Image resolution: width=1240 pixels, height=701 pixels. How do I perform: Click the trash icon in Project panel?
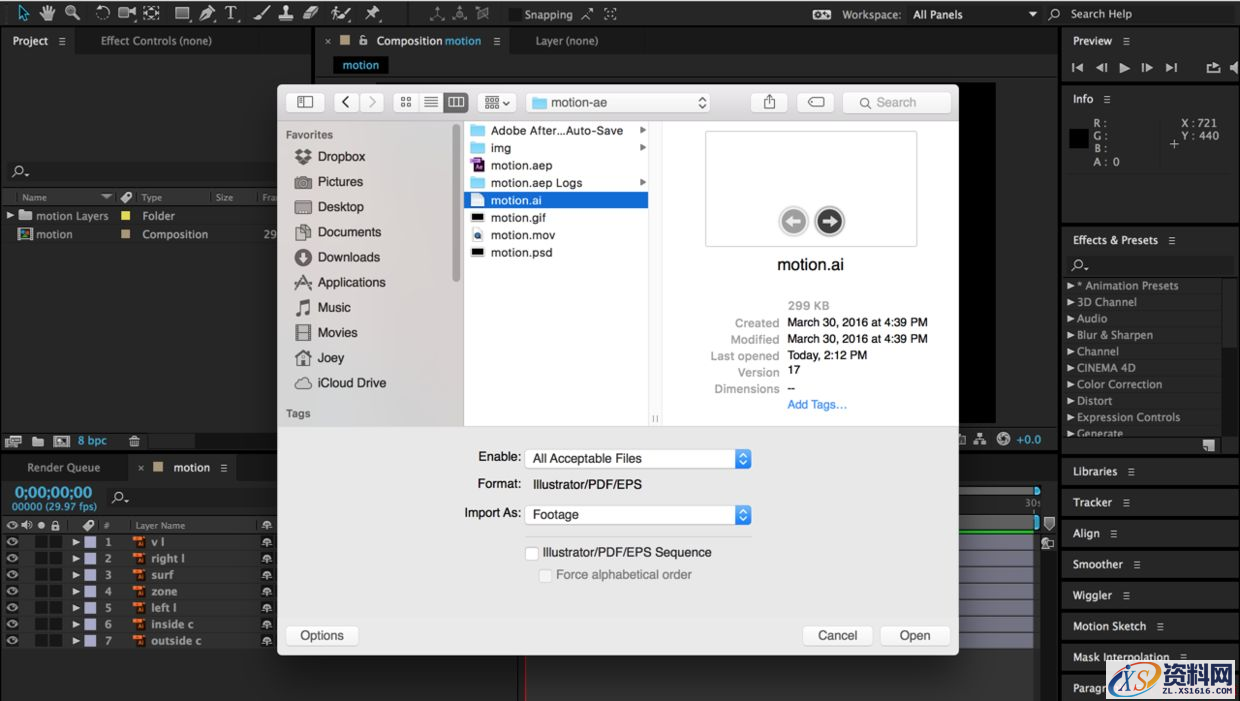click(x=134, y=441)
